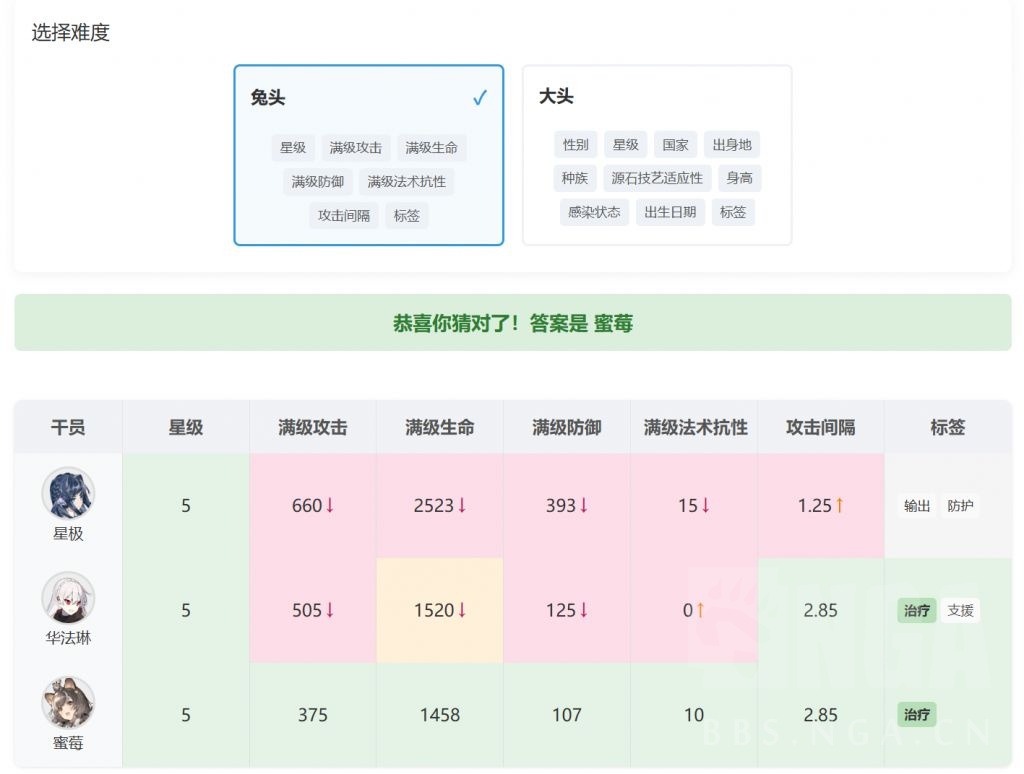Click the 蜜莓 operator avatar

coord(67,704)
